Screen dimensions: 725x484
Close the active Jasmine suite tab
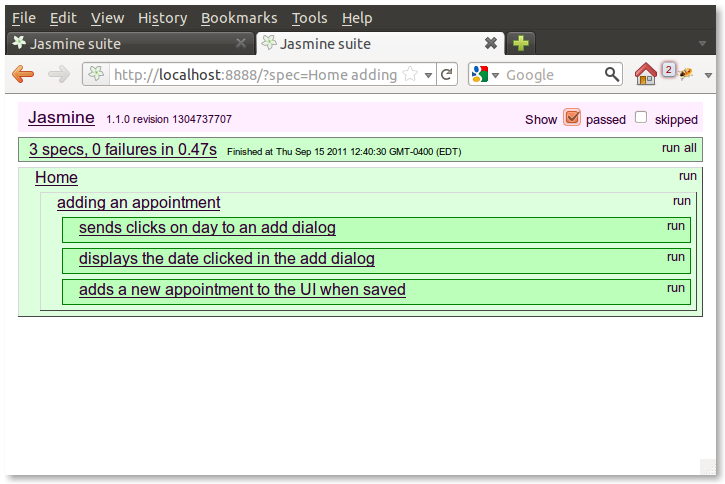point(491,43)
